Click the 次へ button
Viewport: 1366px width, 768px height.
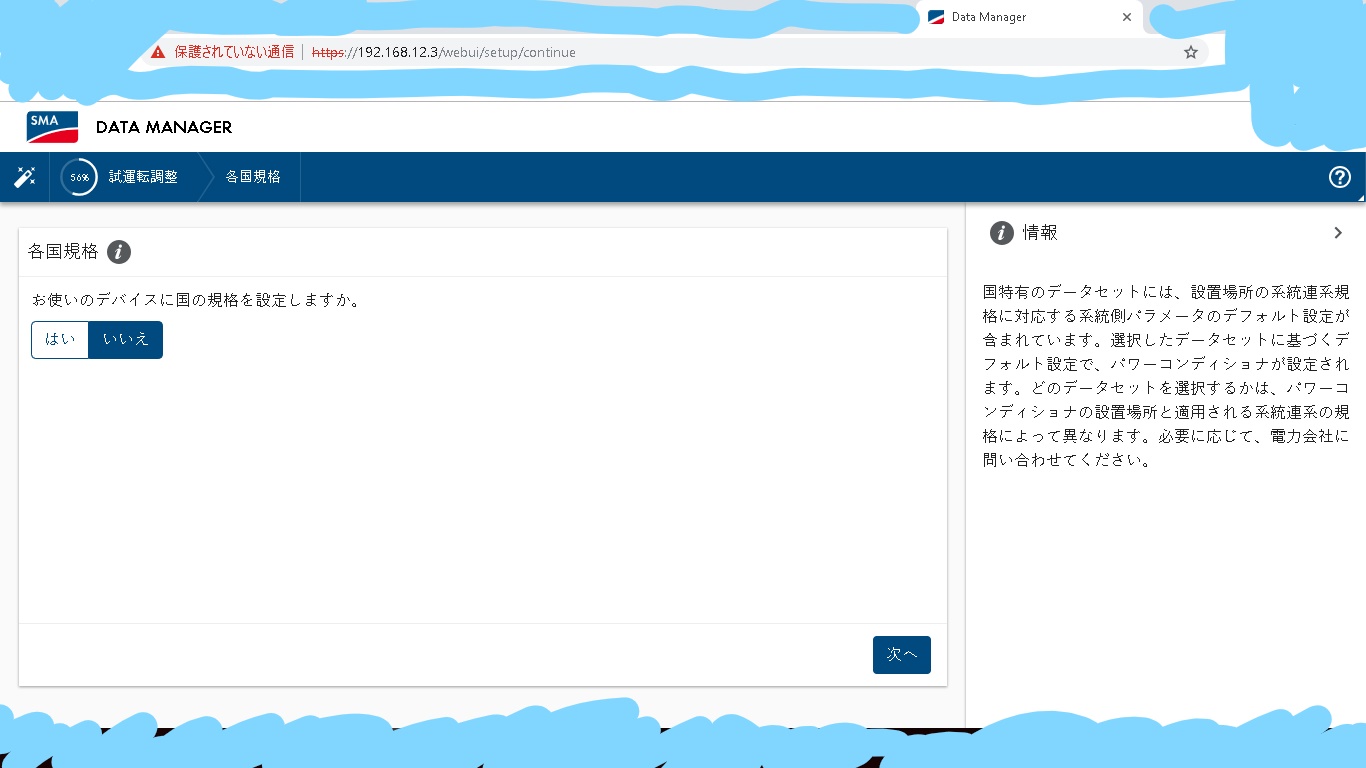pyautogui.click(x=902, y=655)
